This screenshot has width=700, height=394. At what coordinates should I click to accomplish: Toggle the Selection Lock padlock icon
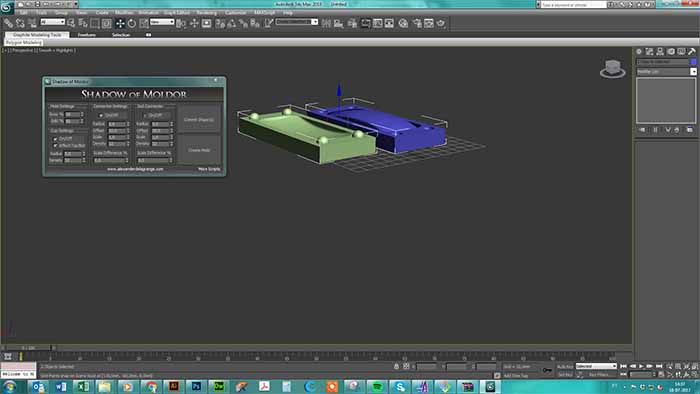pos(396,366)
